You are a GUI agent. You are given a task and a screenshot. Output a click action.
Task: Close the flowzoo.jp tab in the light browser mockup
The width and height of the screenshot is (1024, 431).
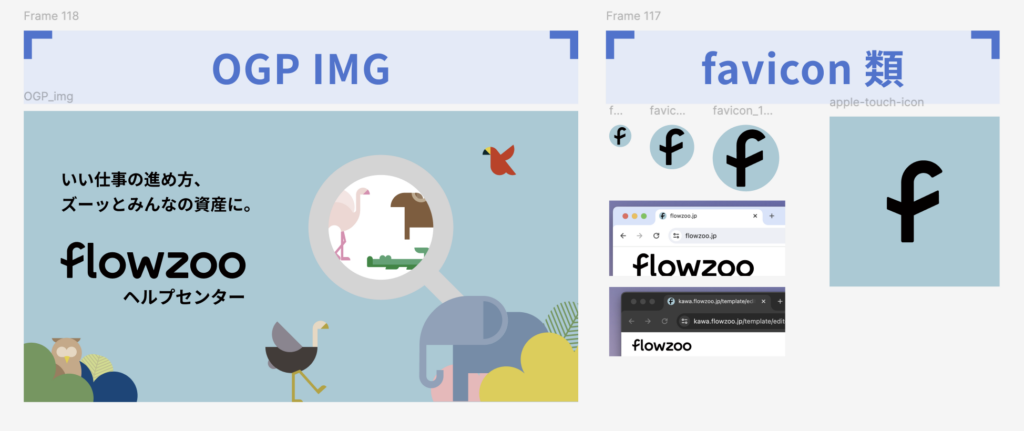pyautogui.click(x=755, y=216)
